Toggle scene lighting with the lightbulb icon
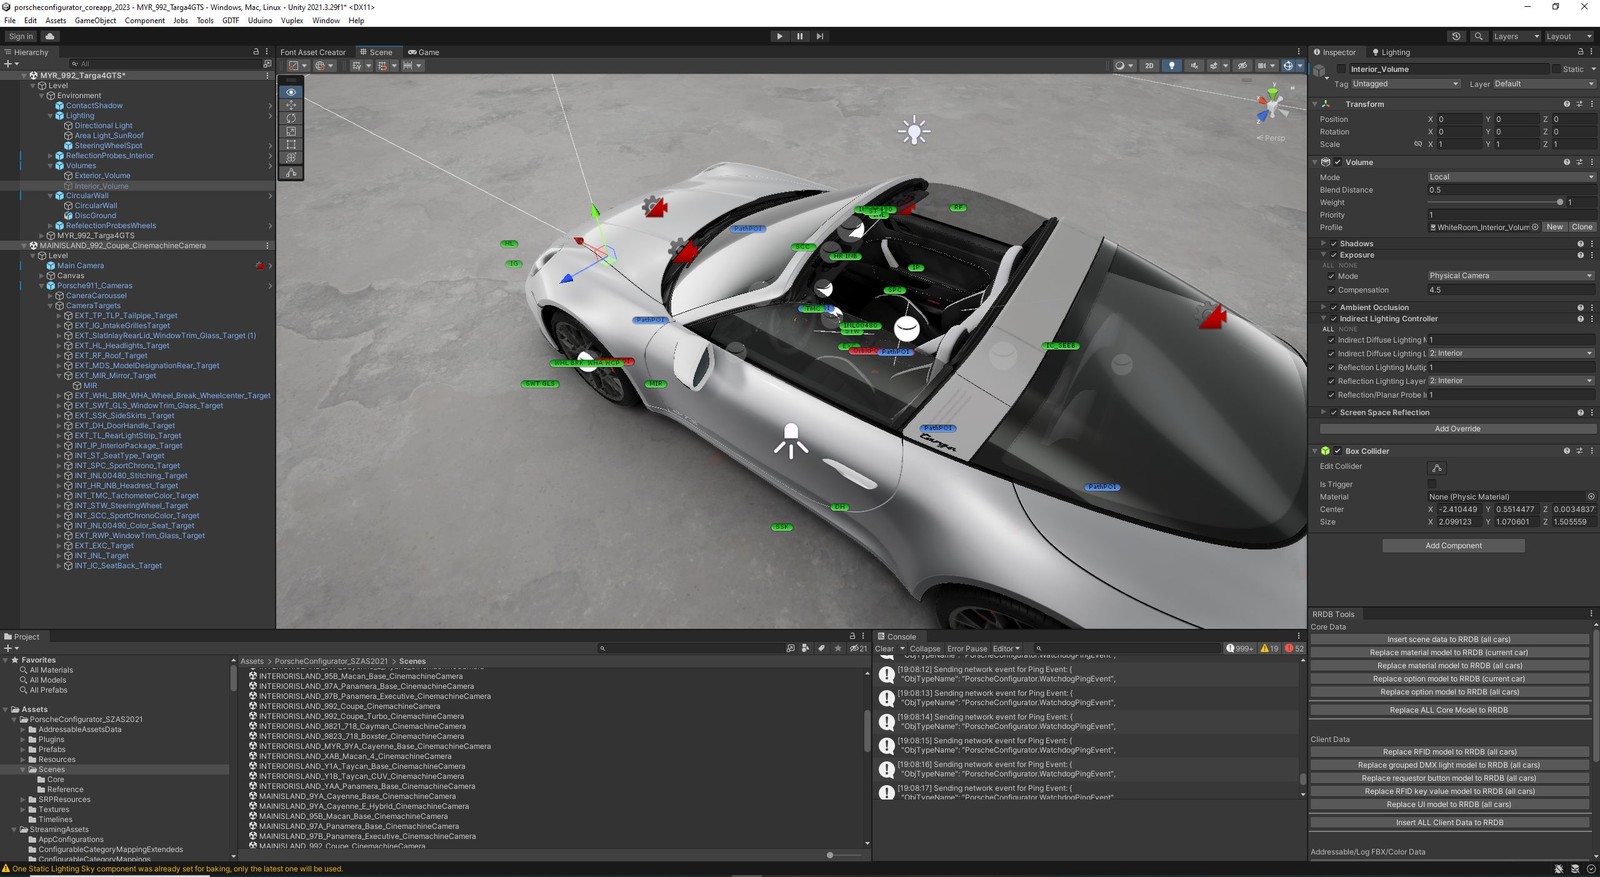 [x=1172, y=66]
